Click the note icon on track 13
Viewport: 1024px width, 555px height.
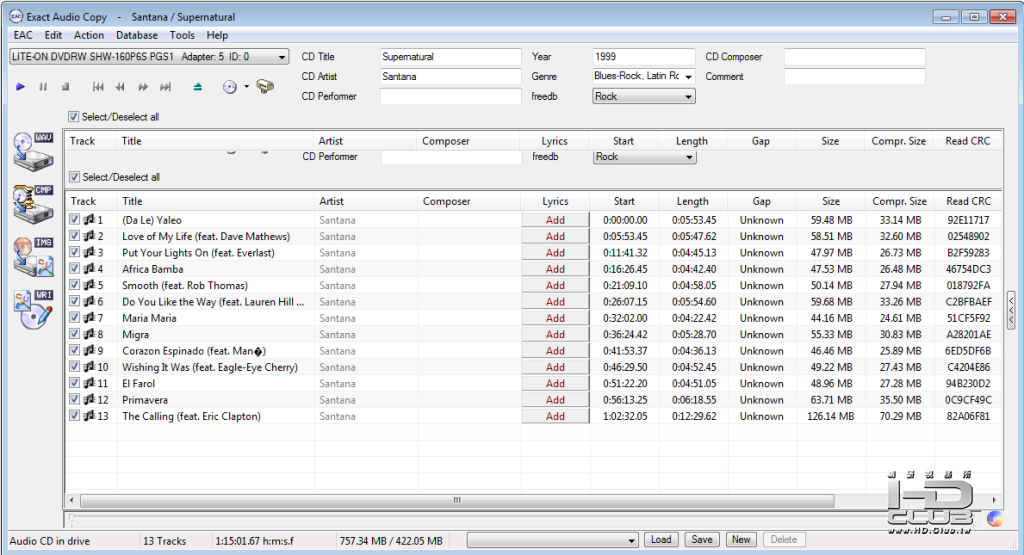[89, 415]
